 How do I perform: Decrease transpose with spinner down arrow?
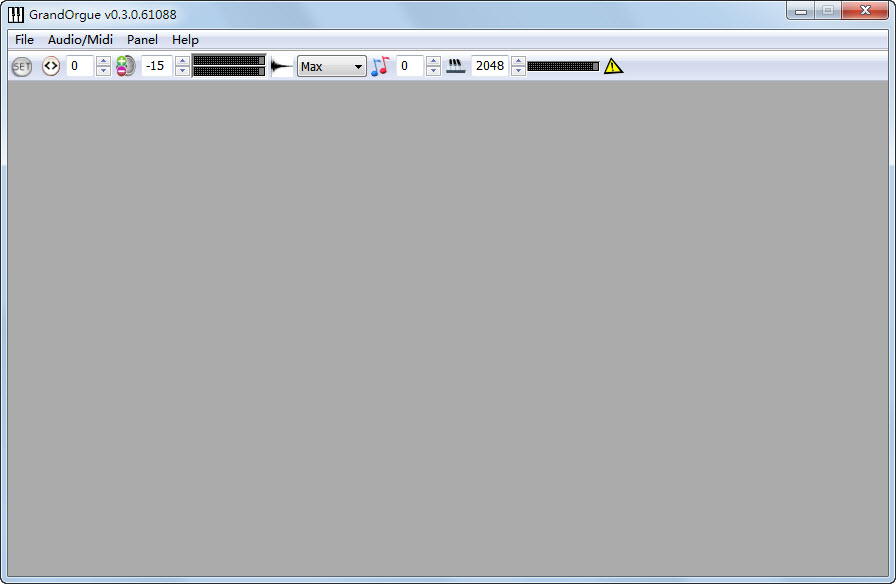pyautogui.click(x=434, y=71)
